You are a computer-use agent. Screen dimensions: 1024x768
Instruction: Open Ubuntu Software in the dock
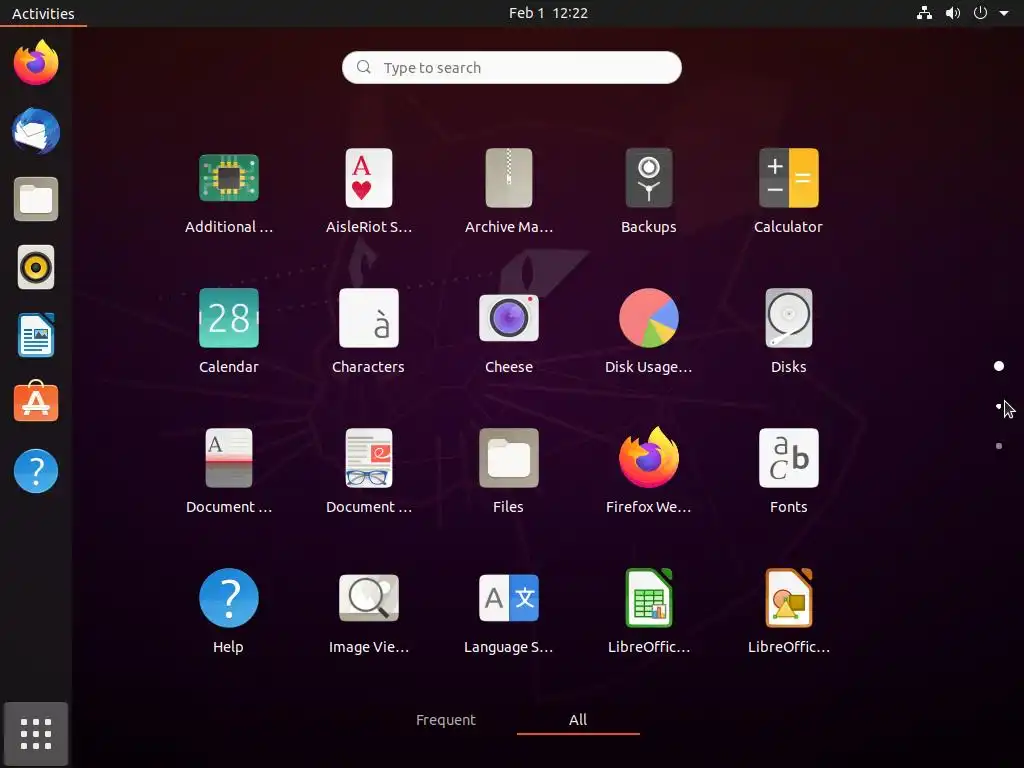pyautogui.click(x=36, y=402)
